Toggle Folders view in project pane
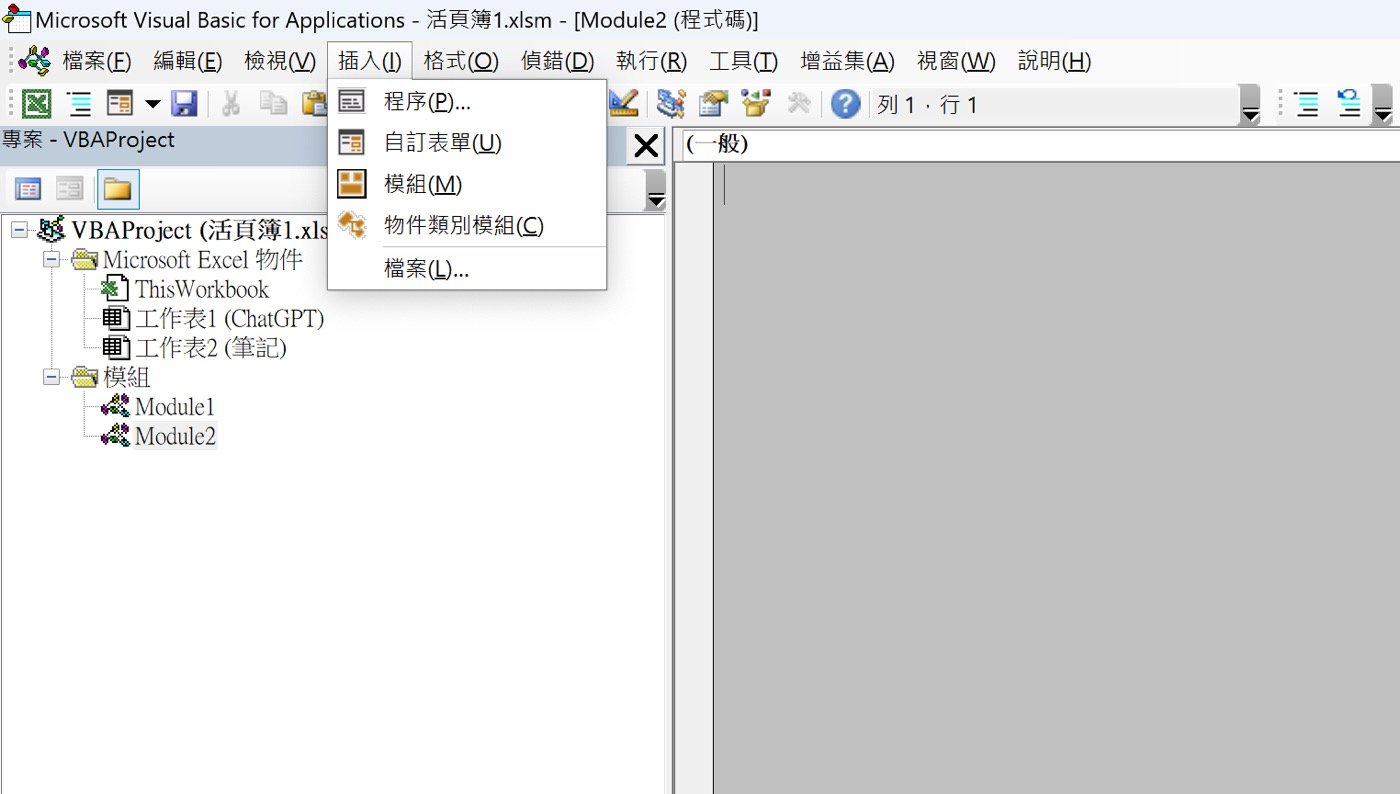 pos(118,189)
